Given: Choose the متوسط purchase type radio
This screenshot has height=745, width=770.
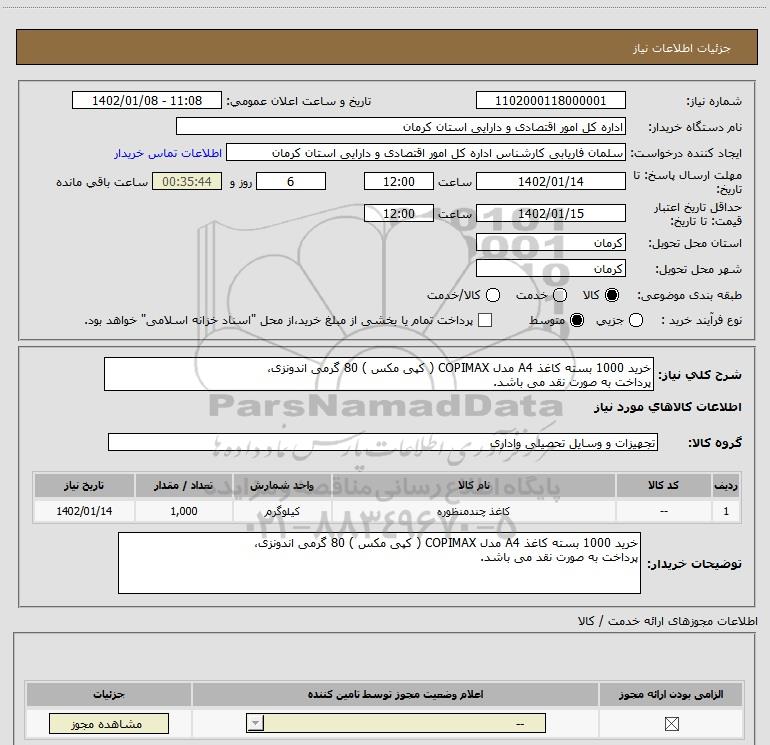Looking at the screenshot, I should pos(577,320).
